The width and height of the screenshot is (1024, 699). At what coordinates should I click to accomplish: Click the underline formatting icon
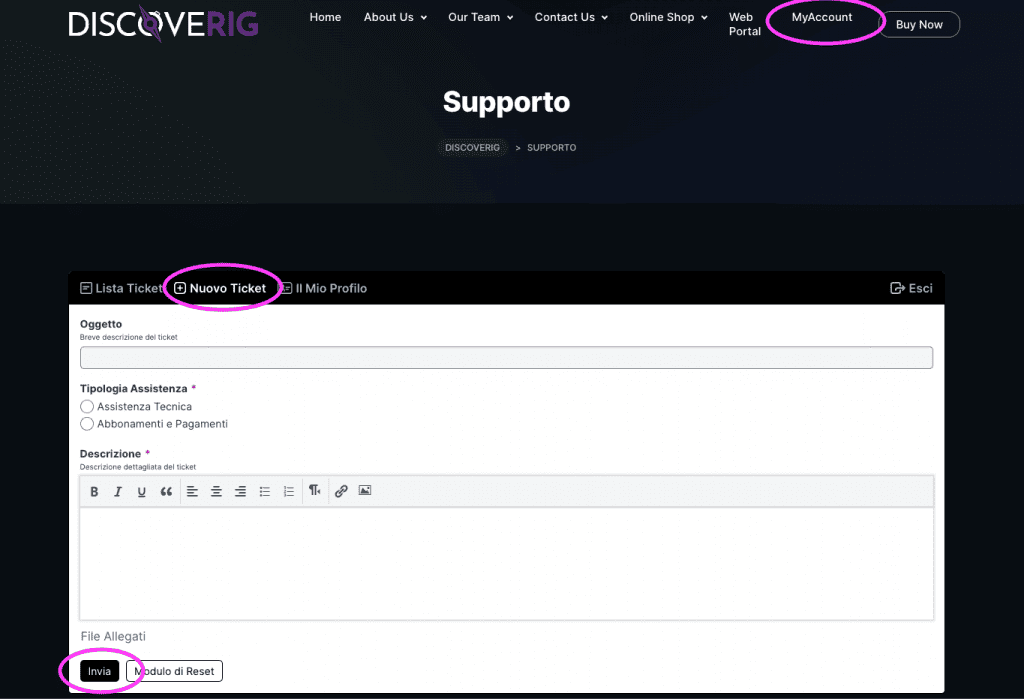[x=142, y=491]
